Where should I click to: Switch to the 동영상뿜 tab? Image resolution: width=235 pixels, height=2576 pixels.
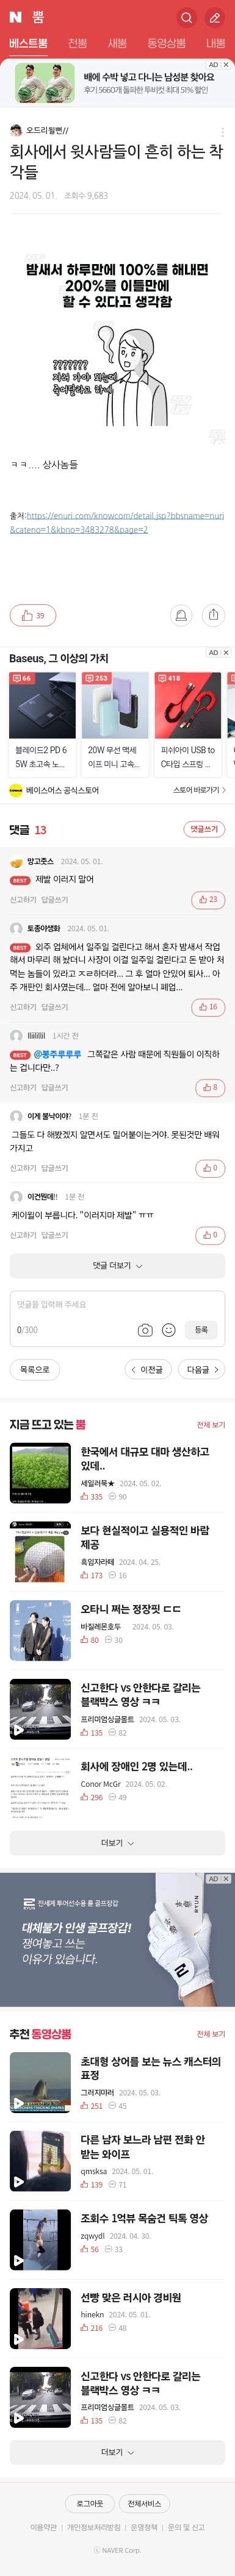pyautogui.click(x=166, y=43)
